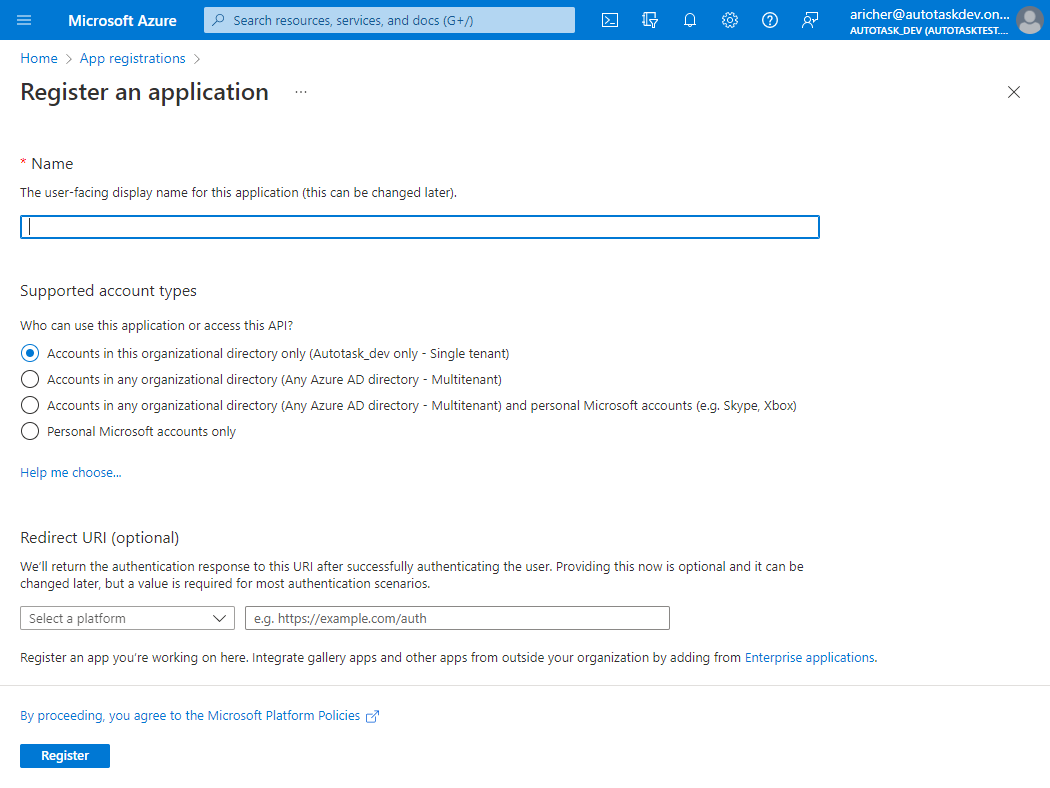1050x788 pixels.
Task: Open the Help question mark menu
Action: click(770, 20)
